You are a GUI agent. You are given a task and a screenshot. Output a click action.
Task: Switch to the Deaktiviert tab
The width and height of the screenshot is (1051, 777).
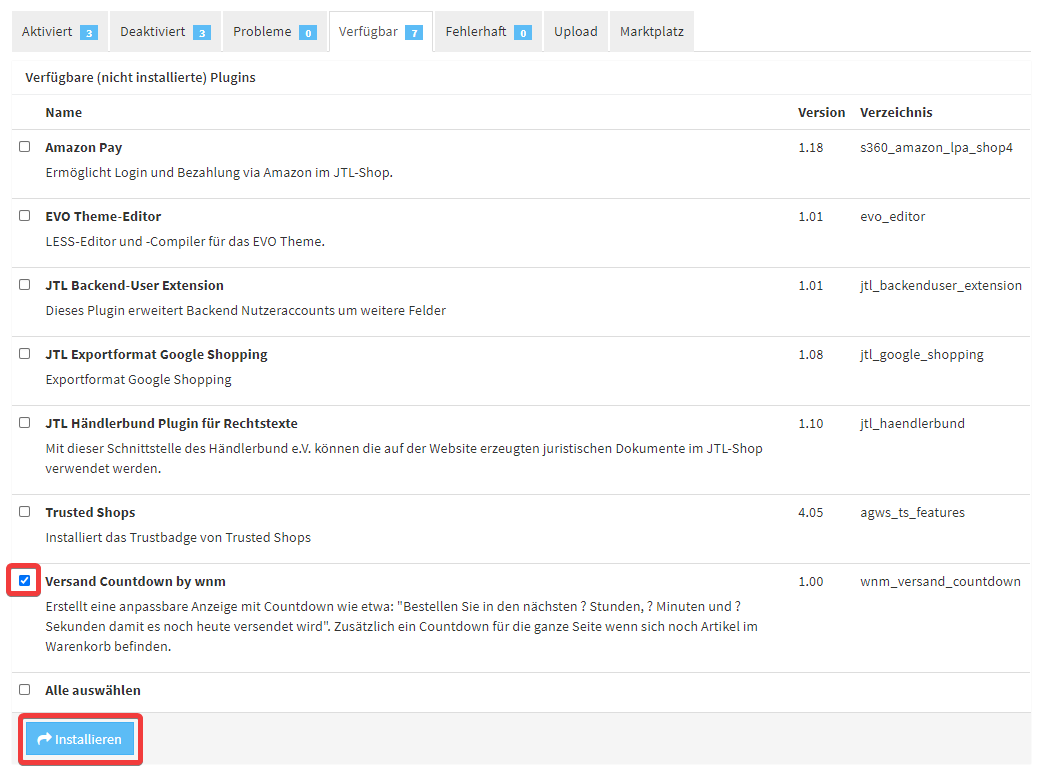(x=165, y=32)
